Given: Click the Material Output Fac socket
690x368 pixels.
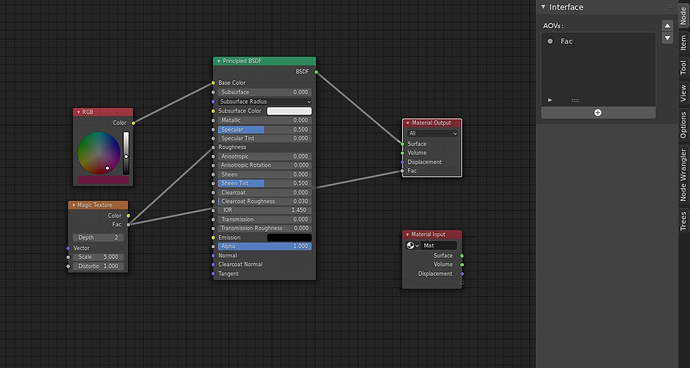Looking at the screenshot, I should tap(402, 171).
